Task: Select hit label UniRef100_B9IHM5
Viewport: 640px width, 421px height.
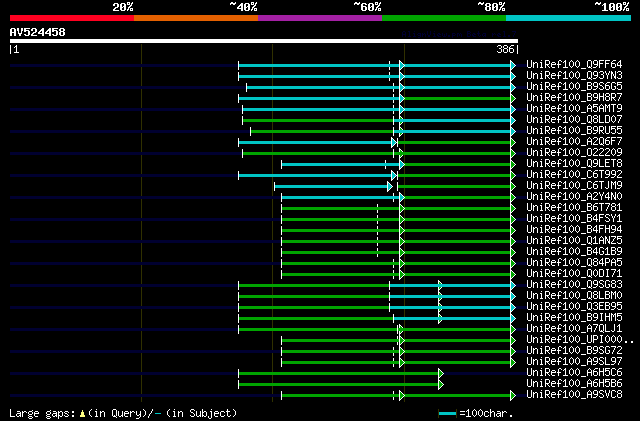Action: [574, 318]
